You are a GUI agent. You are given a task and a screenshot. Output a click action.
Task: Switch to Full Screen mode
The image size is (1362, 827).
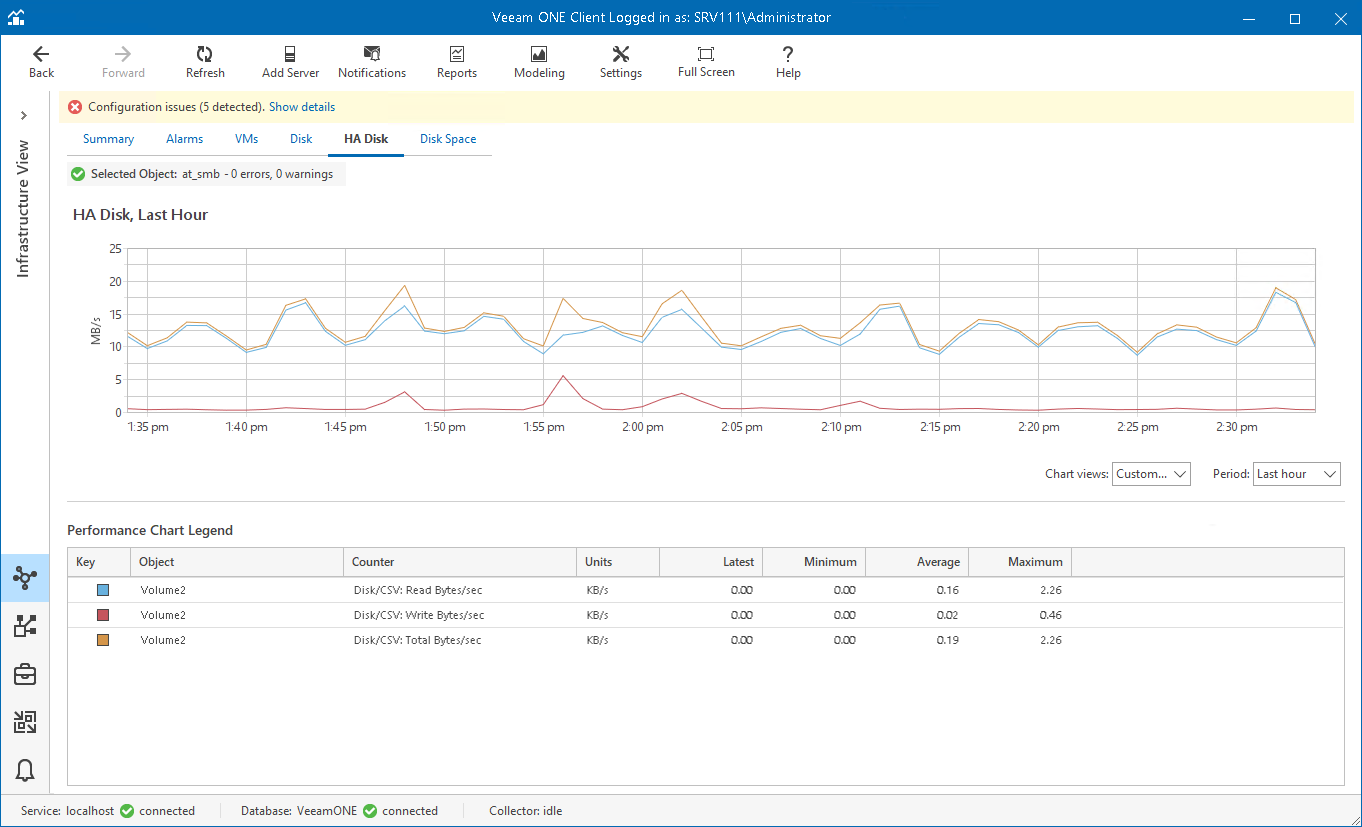[x=706, y=62]
